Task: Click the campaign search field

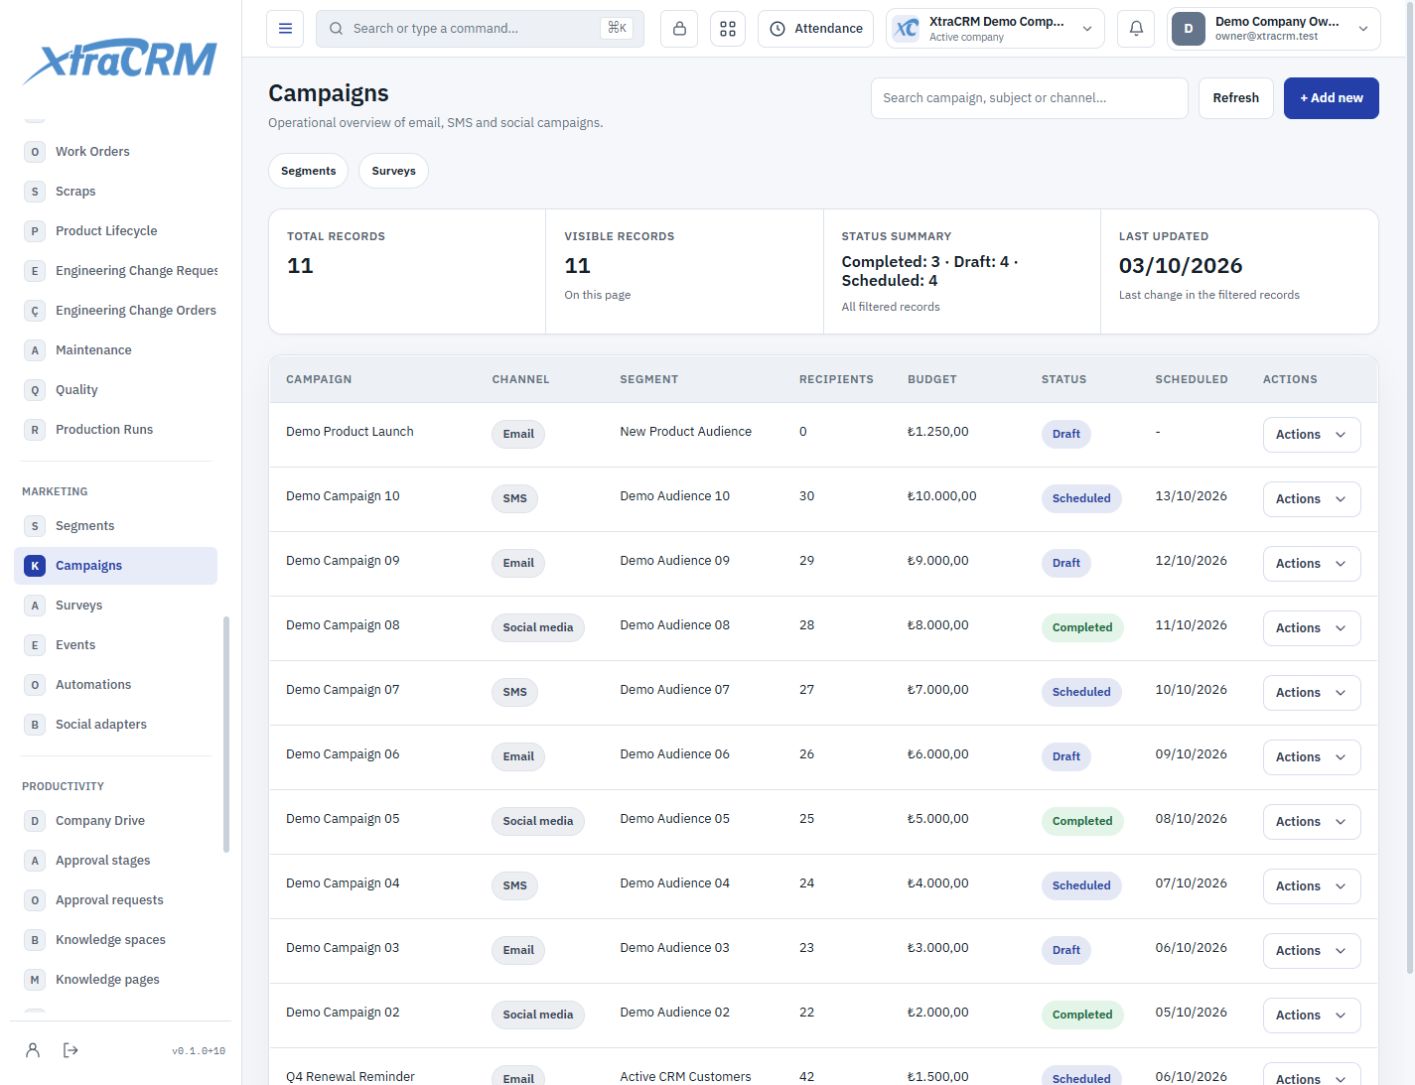Action: click(x=1029, y=98)
